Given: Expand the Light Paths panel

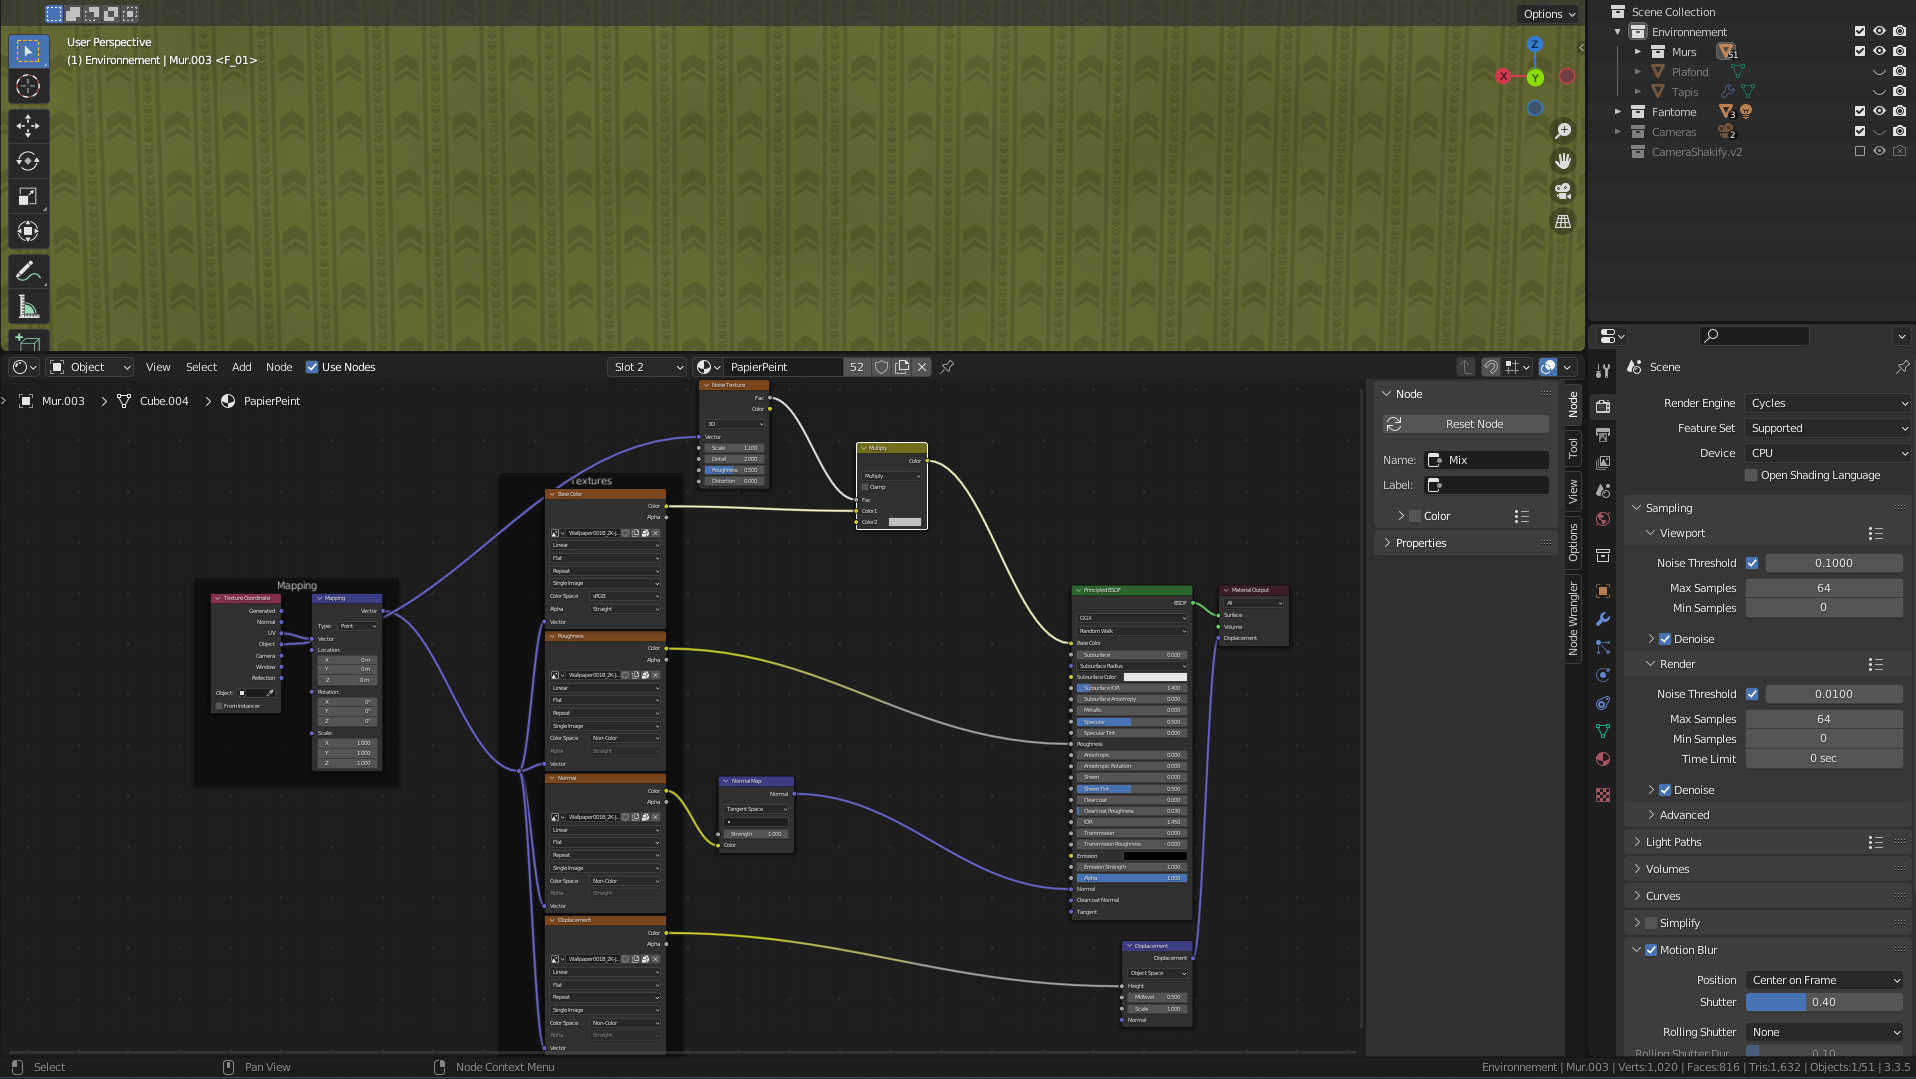Looking at the screenshot, I should (1673, 842).
